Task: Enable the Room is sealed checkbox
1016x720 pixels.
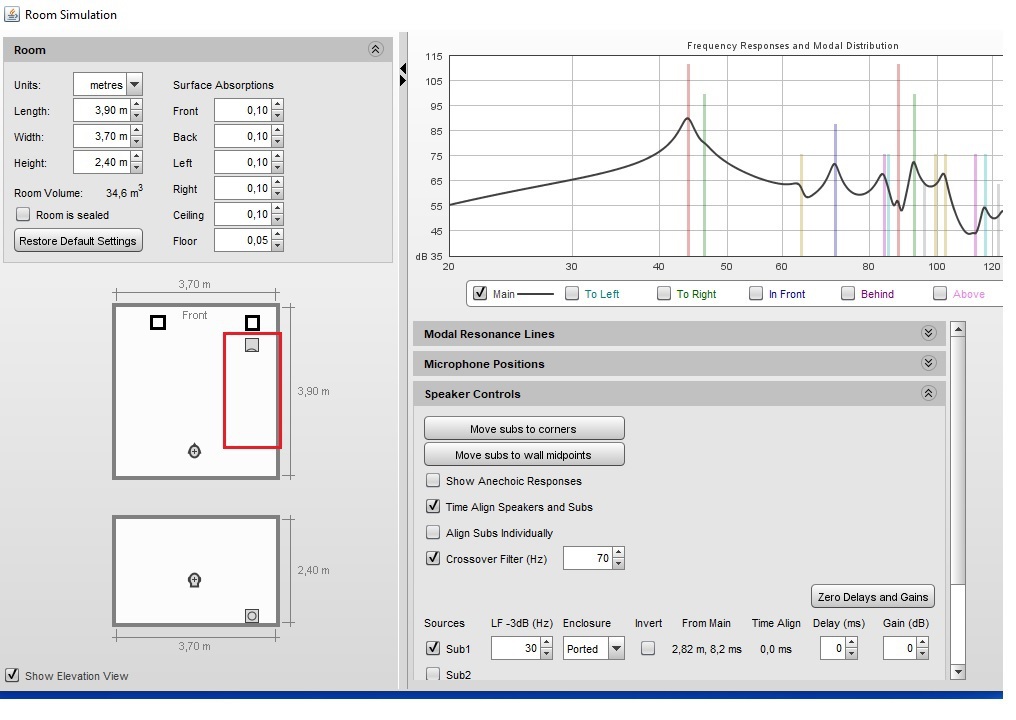Action: (23, 215)
